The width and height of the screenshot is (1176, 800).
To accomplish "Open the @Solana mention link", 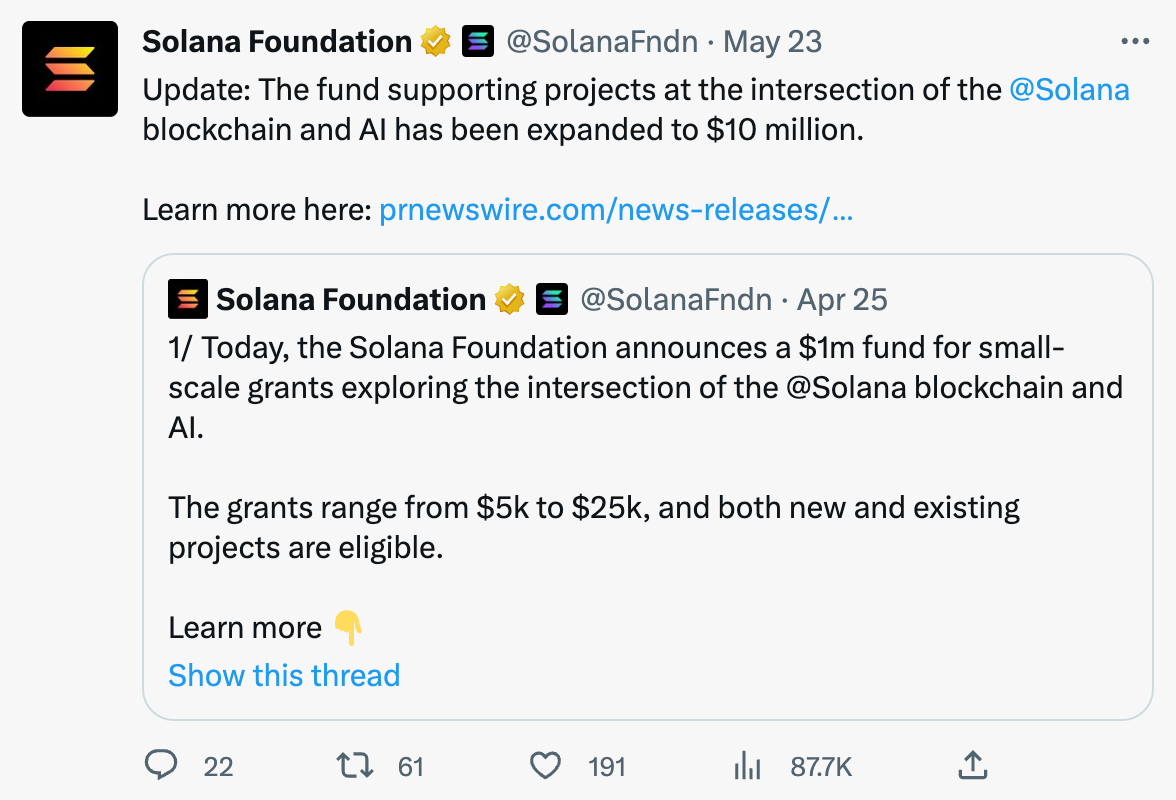I will tap(1069, 90).
